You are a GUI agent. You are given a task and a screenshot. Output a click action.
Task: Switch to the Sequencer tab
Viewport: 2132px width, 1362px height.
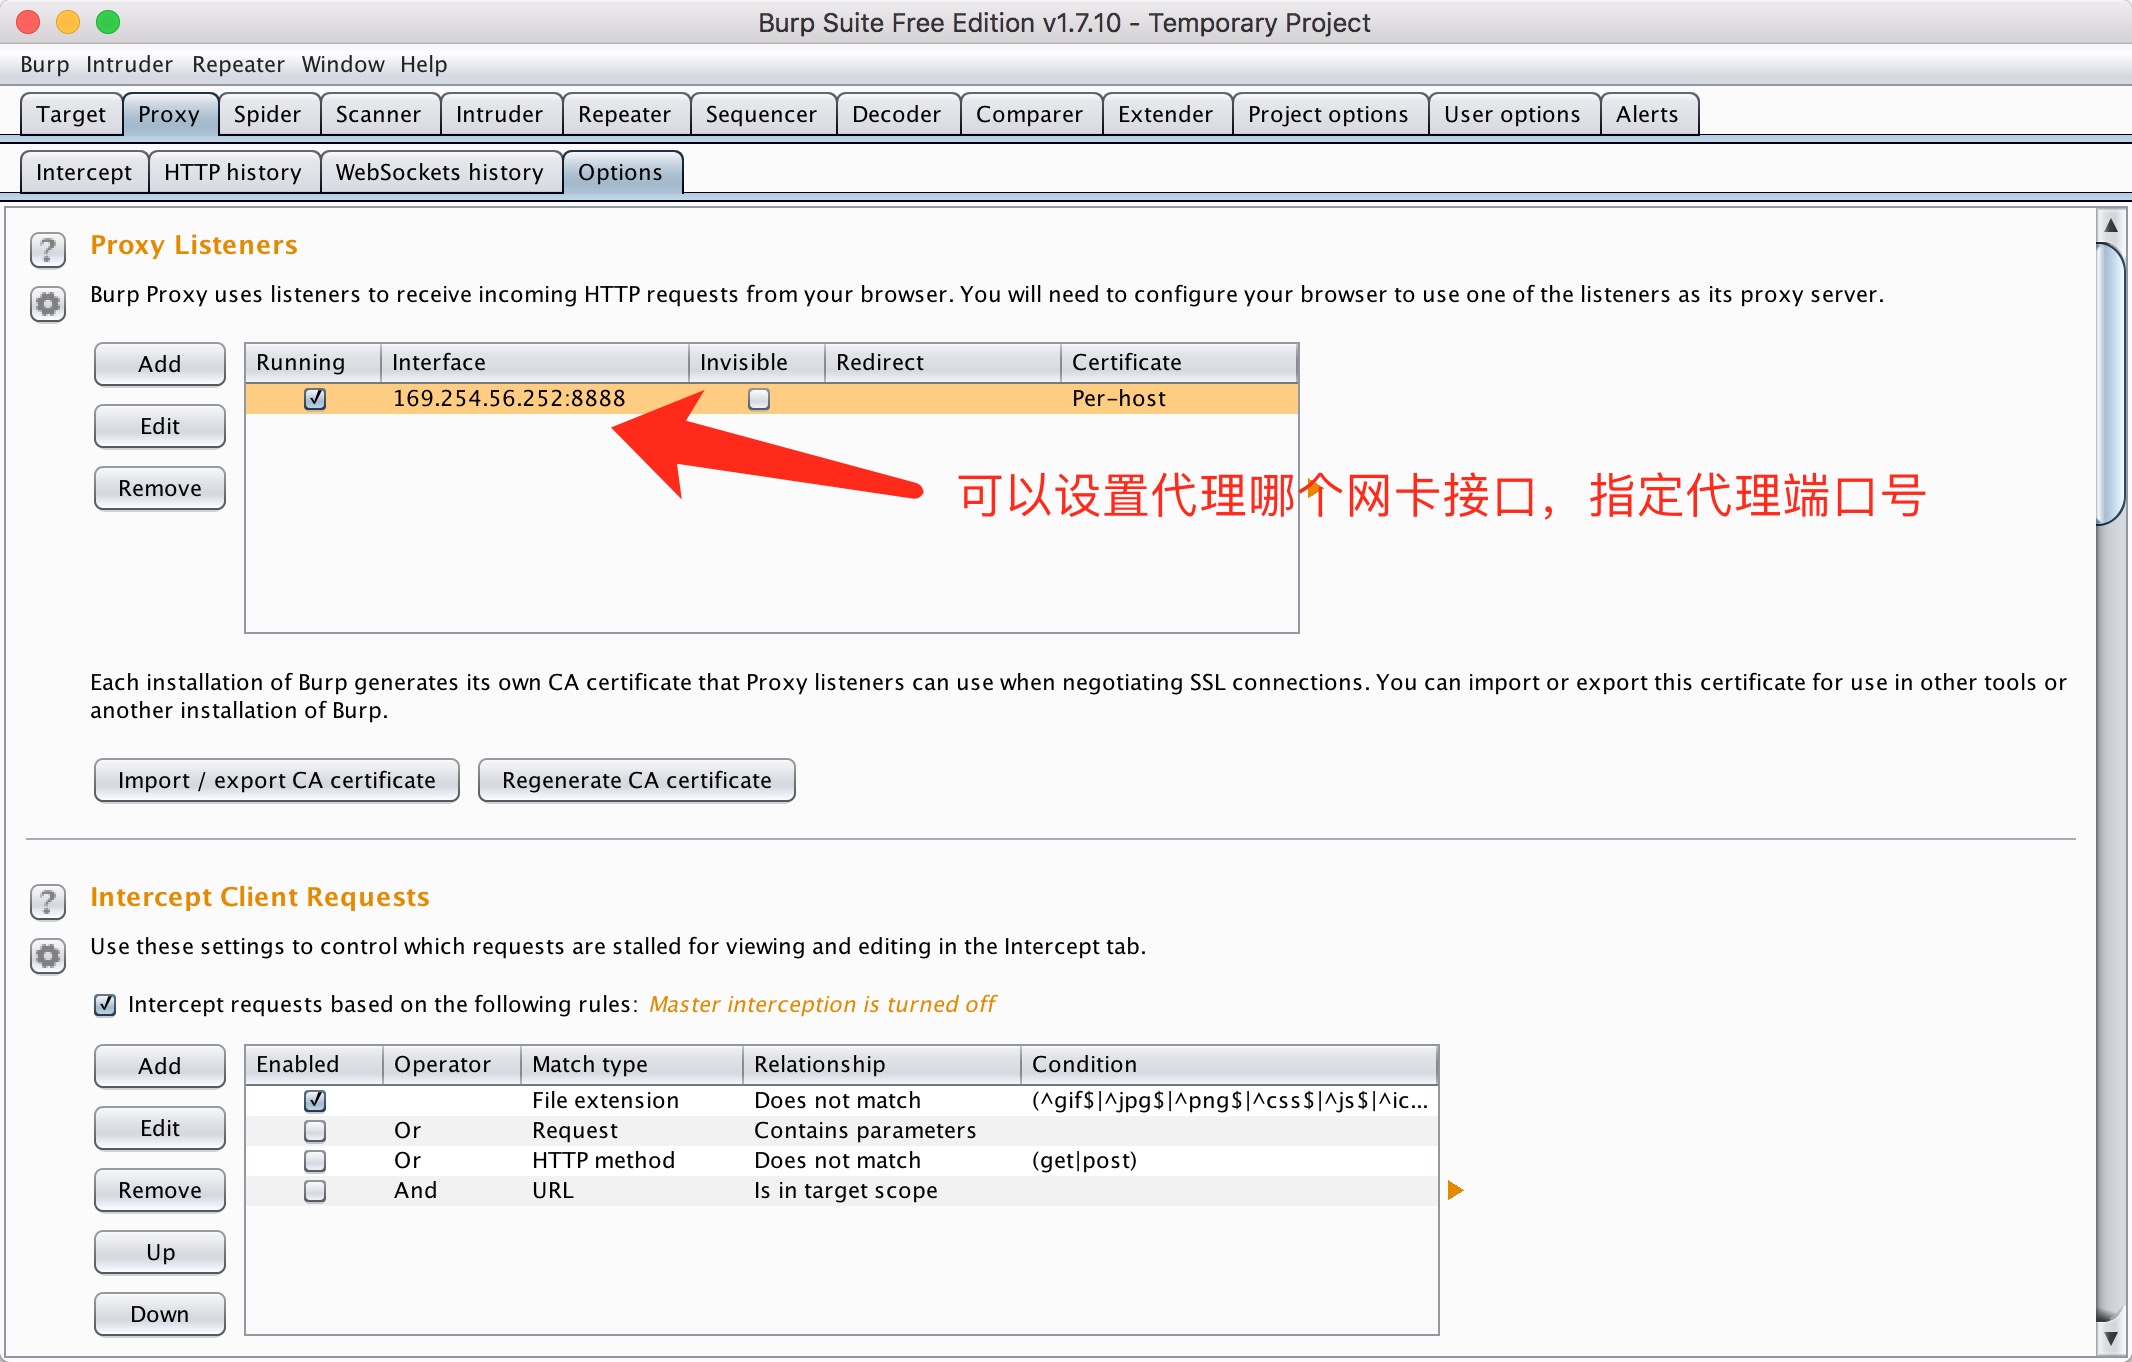[761, 114]
